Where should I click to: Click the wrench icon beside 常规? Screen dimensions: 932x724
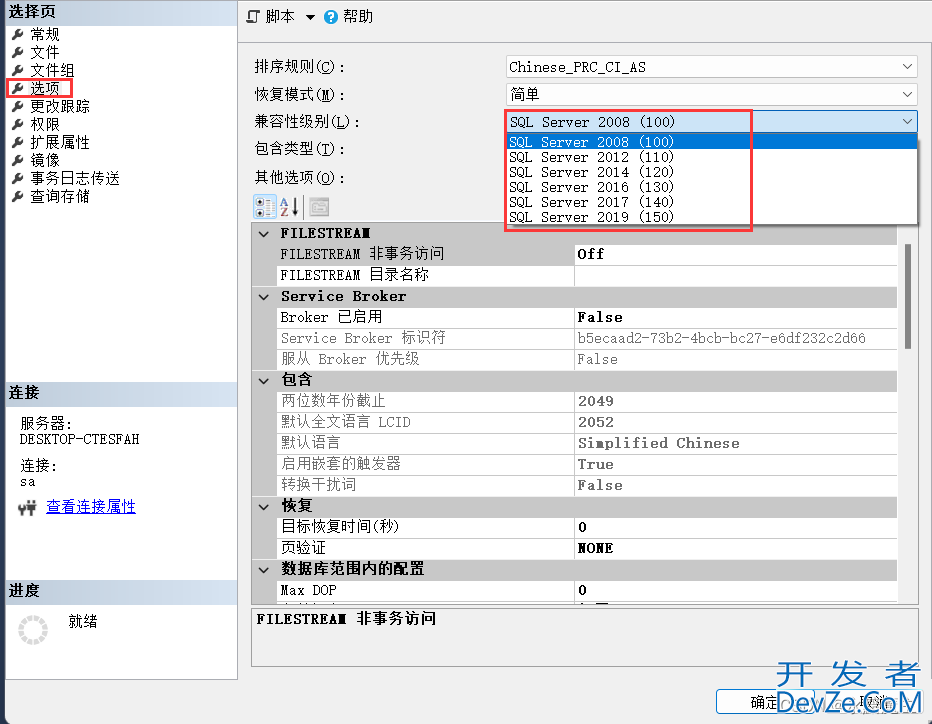[18, 34]
